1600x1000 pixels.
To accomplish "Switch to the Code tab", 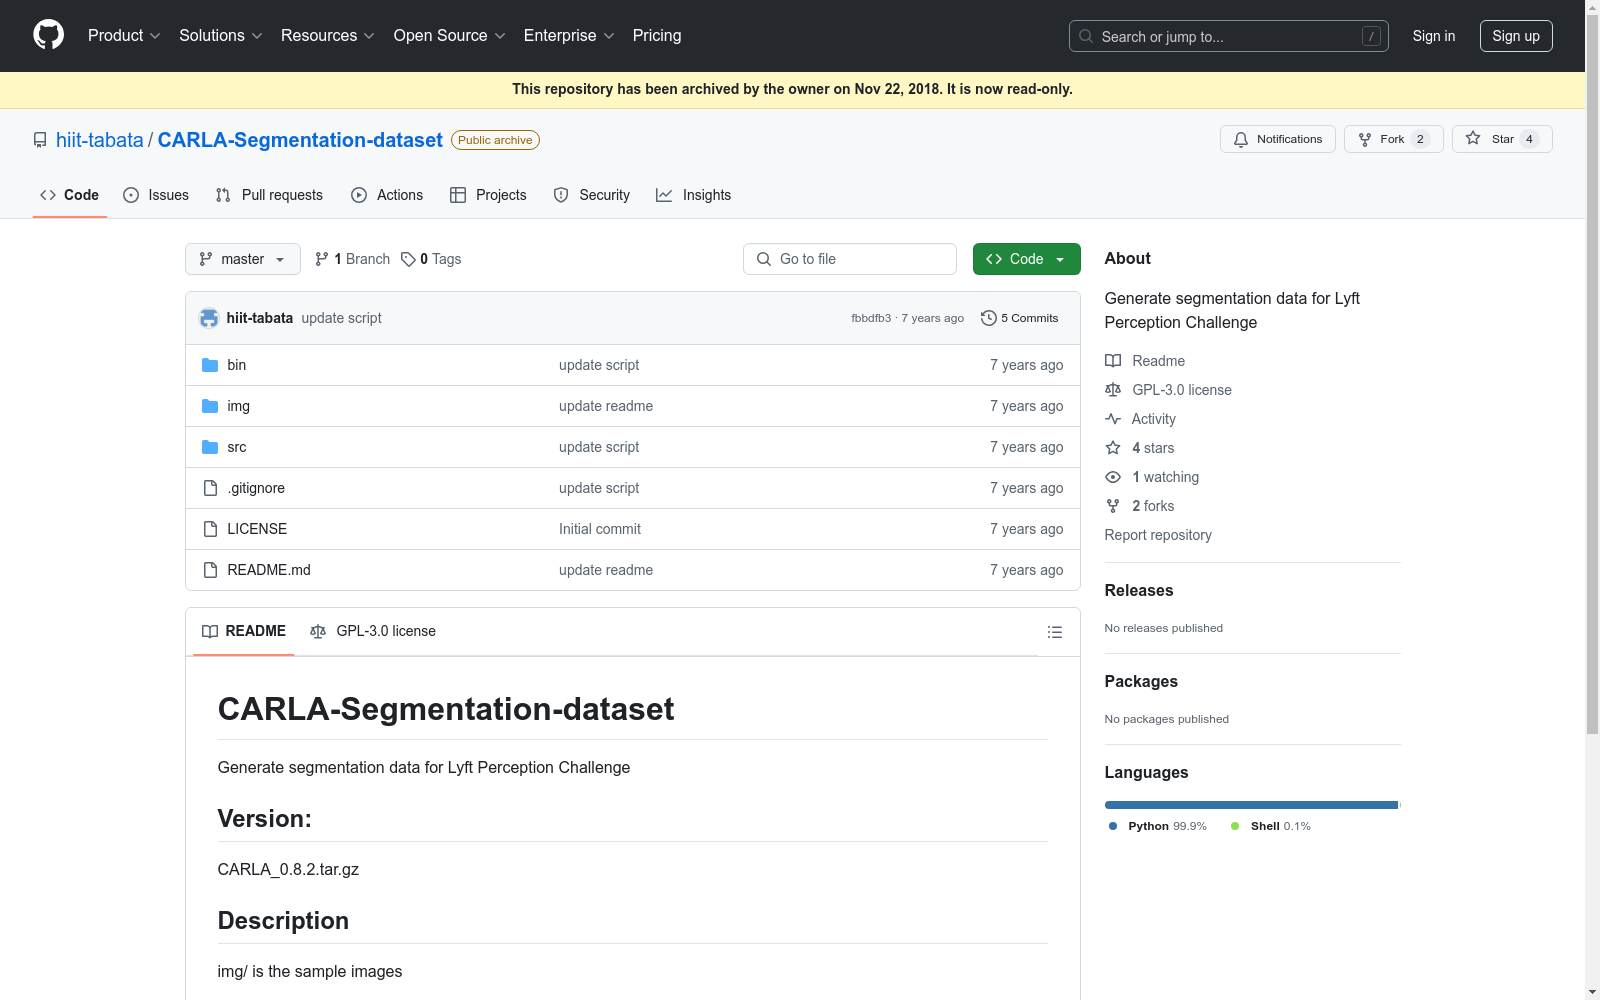I will coord(70,195).
